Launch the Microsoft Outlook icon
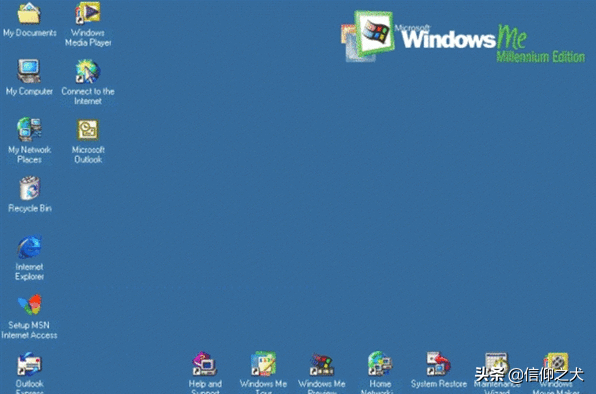The height and width of the screenshot is (394, 596). 88,130
